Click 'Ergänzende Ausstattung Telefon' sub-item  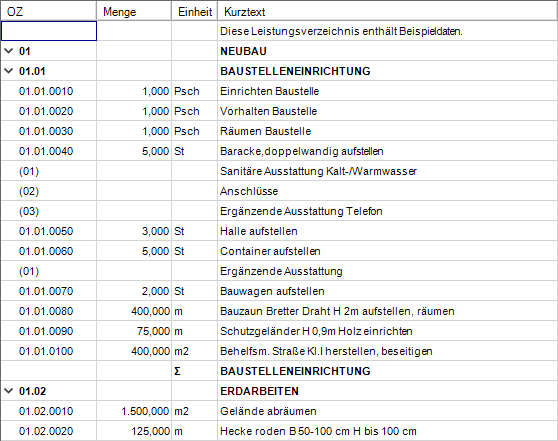(301, 211)
